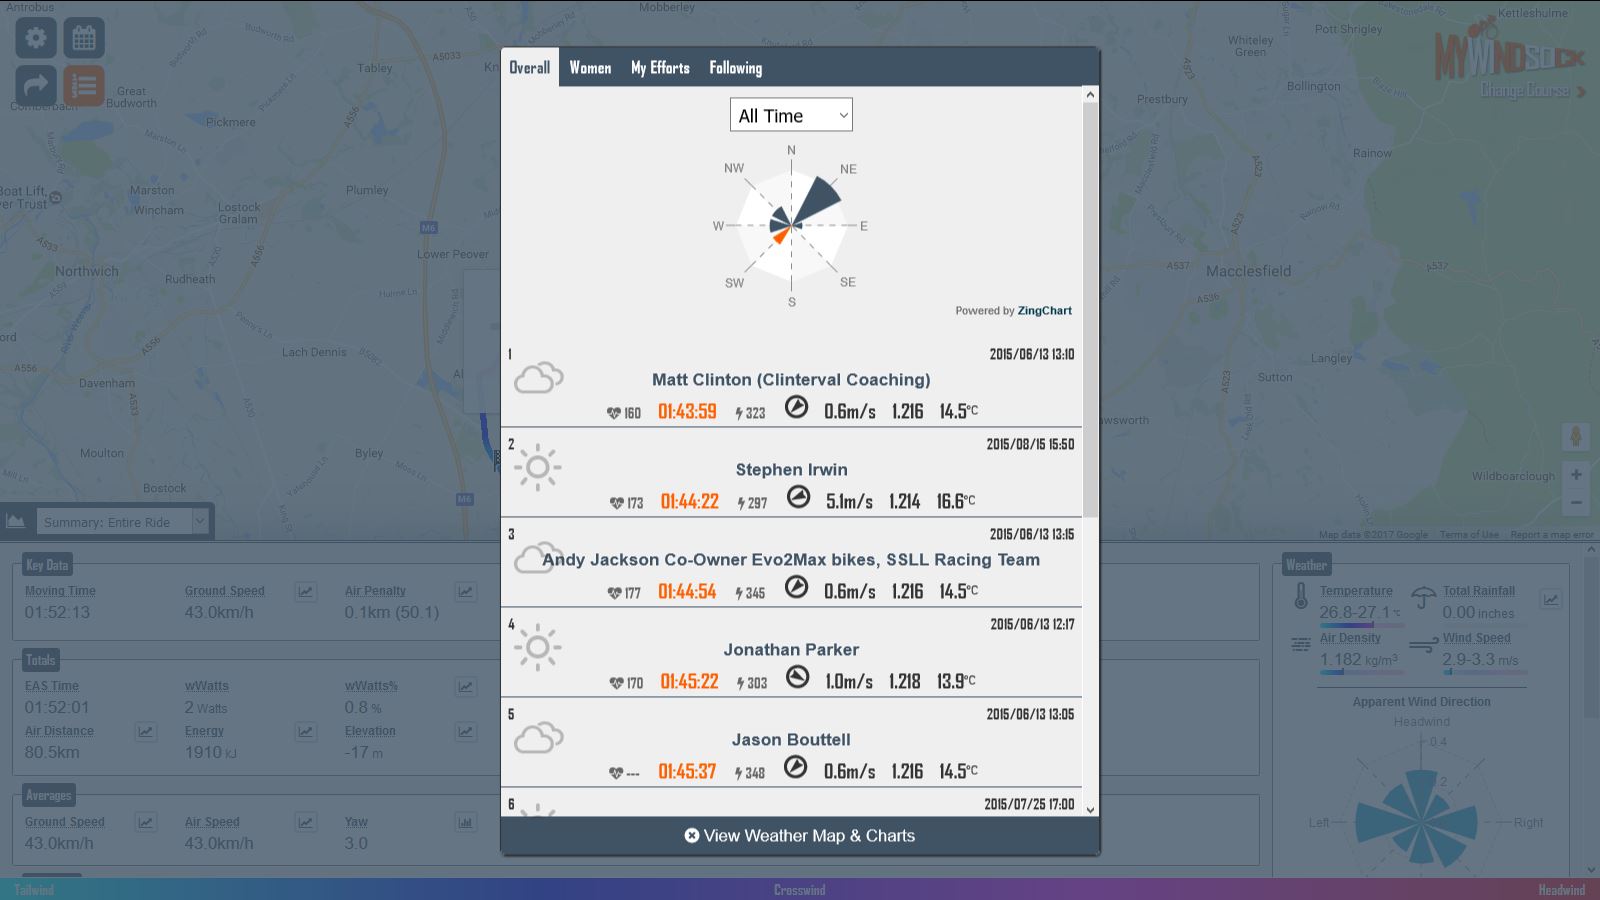Screen dimensions: 1600x900
Task: Open the Following tab
Action: click(735, 67)
